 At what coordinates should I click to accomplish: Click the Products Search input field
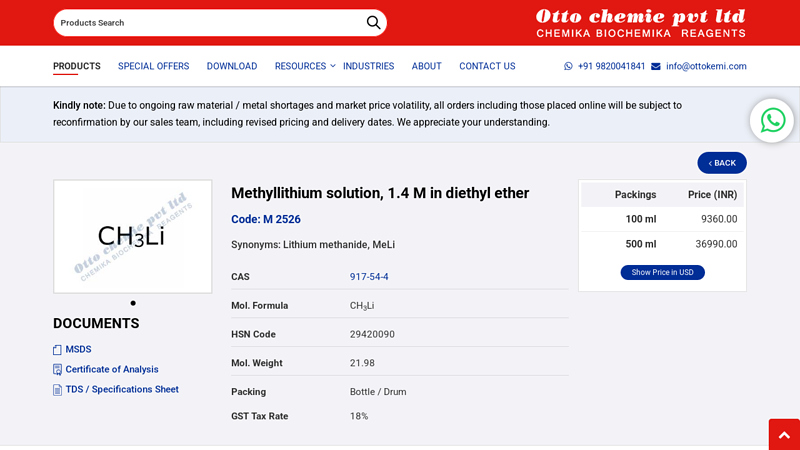point(205,23)
